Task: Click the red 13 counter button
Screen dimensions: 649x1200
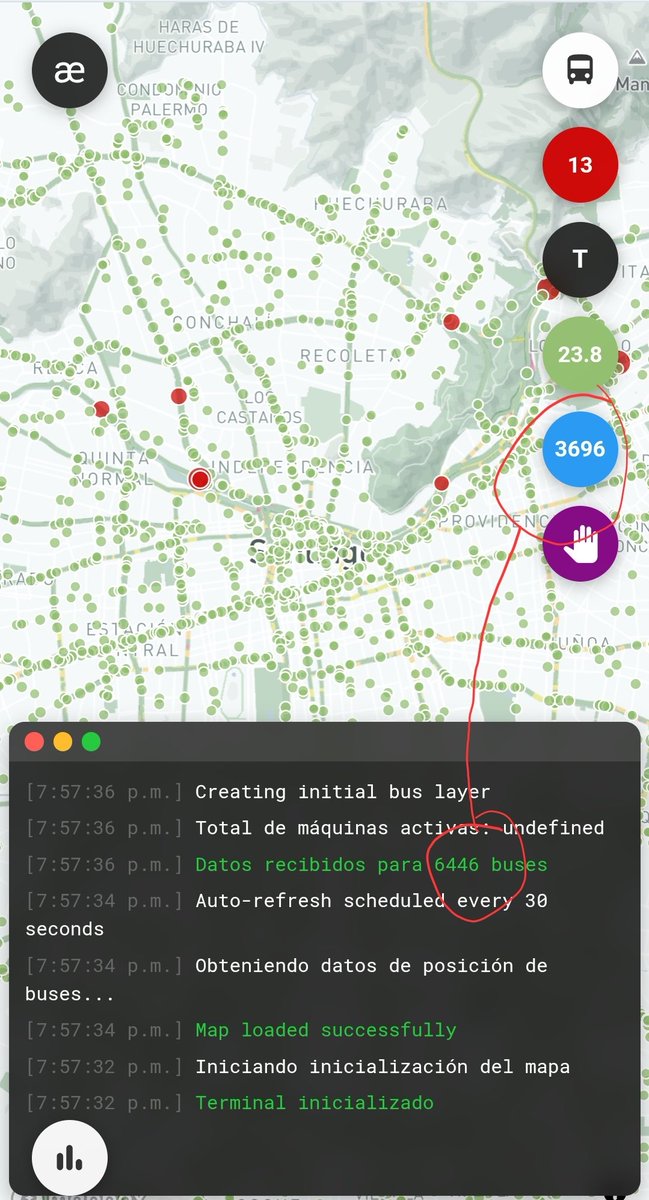Action: [x=580, y=165]
